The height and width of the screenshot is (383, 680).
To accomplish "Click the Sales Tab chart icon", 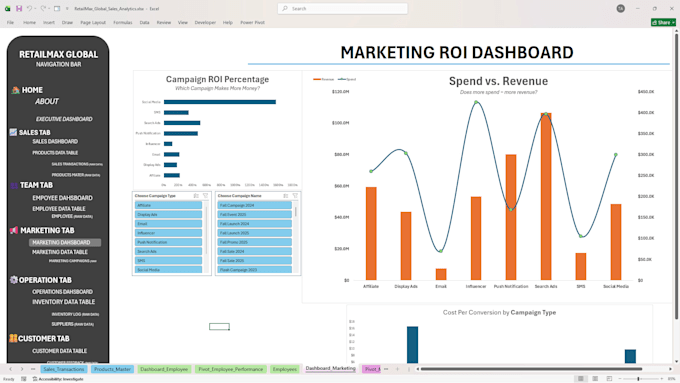I will click(13, 132).
